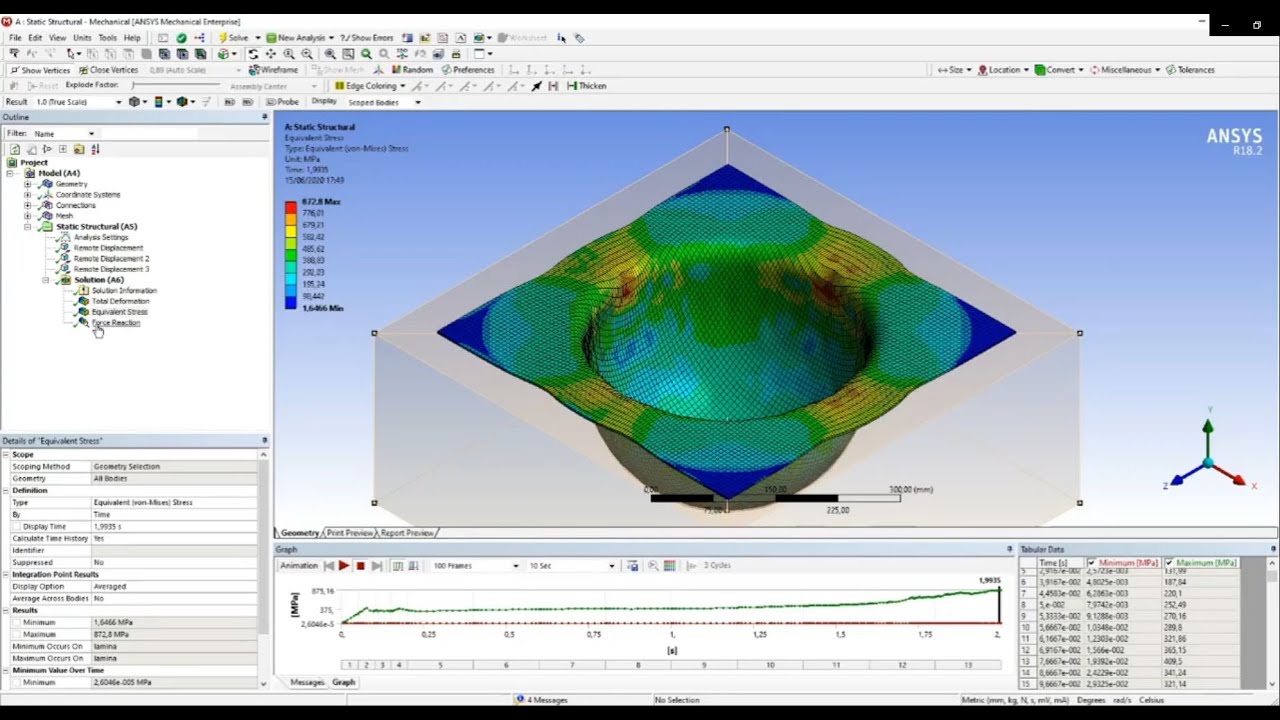Select the Rotate view tool
The image size is (1280, 720).
[253, 54]
